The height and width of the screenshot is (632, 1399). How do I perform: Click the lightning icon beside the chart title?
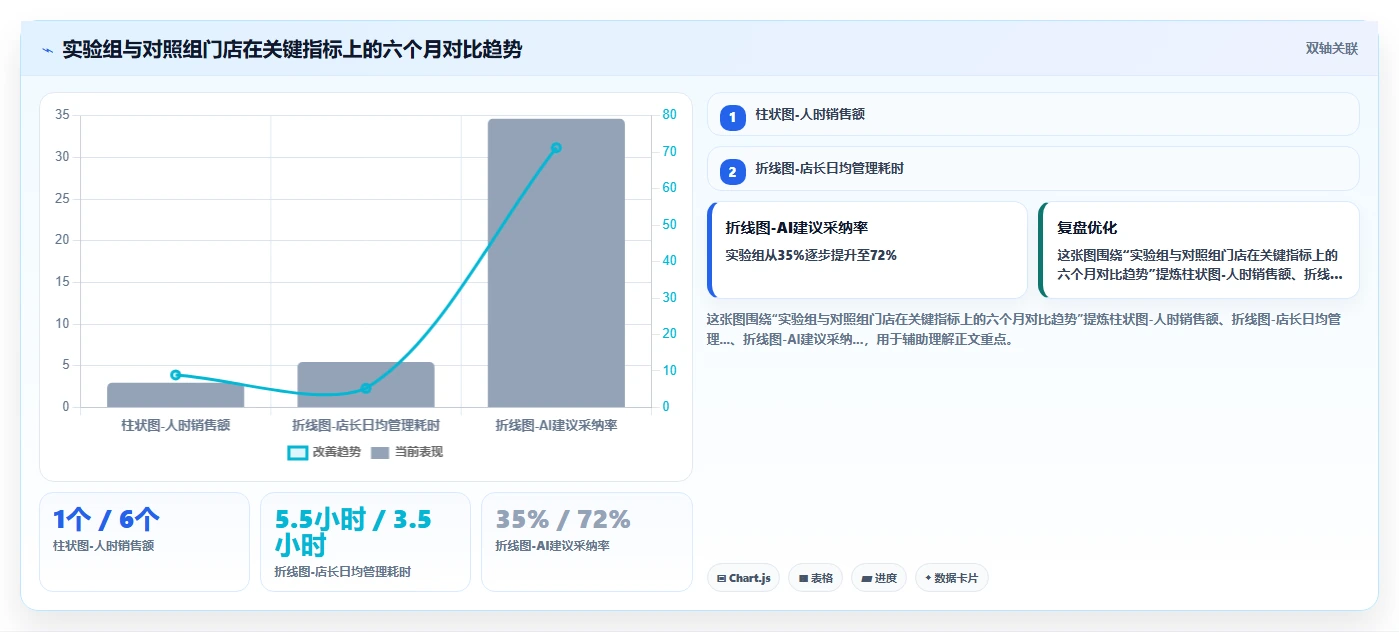click(47, 50)
